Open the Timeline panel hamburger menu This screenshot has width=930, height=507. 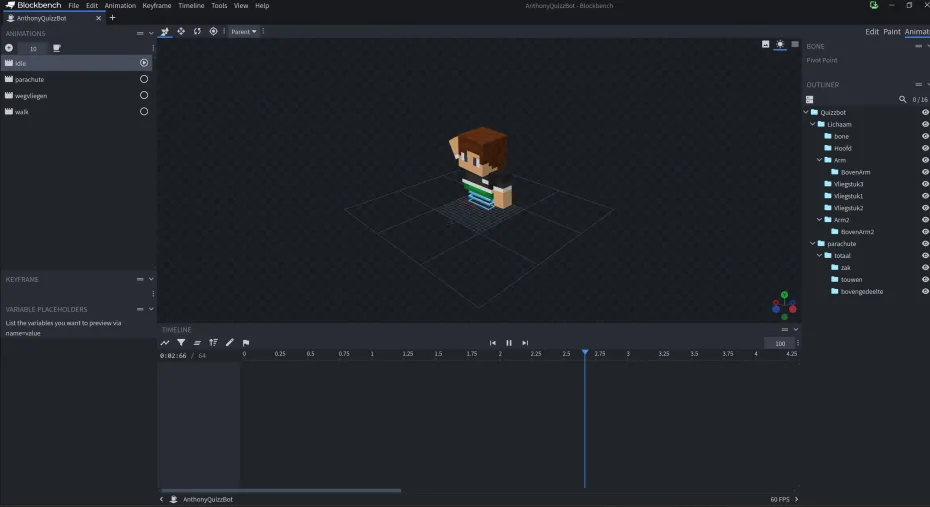point(785,330)
